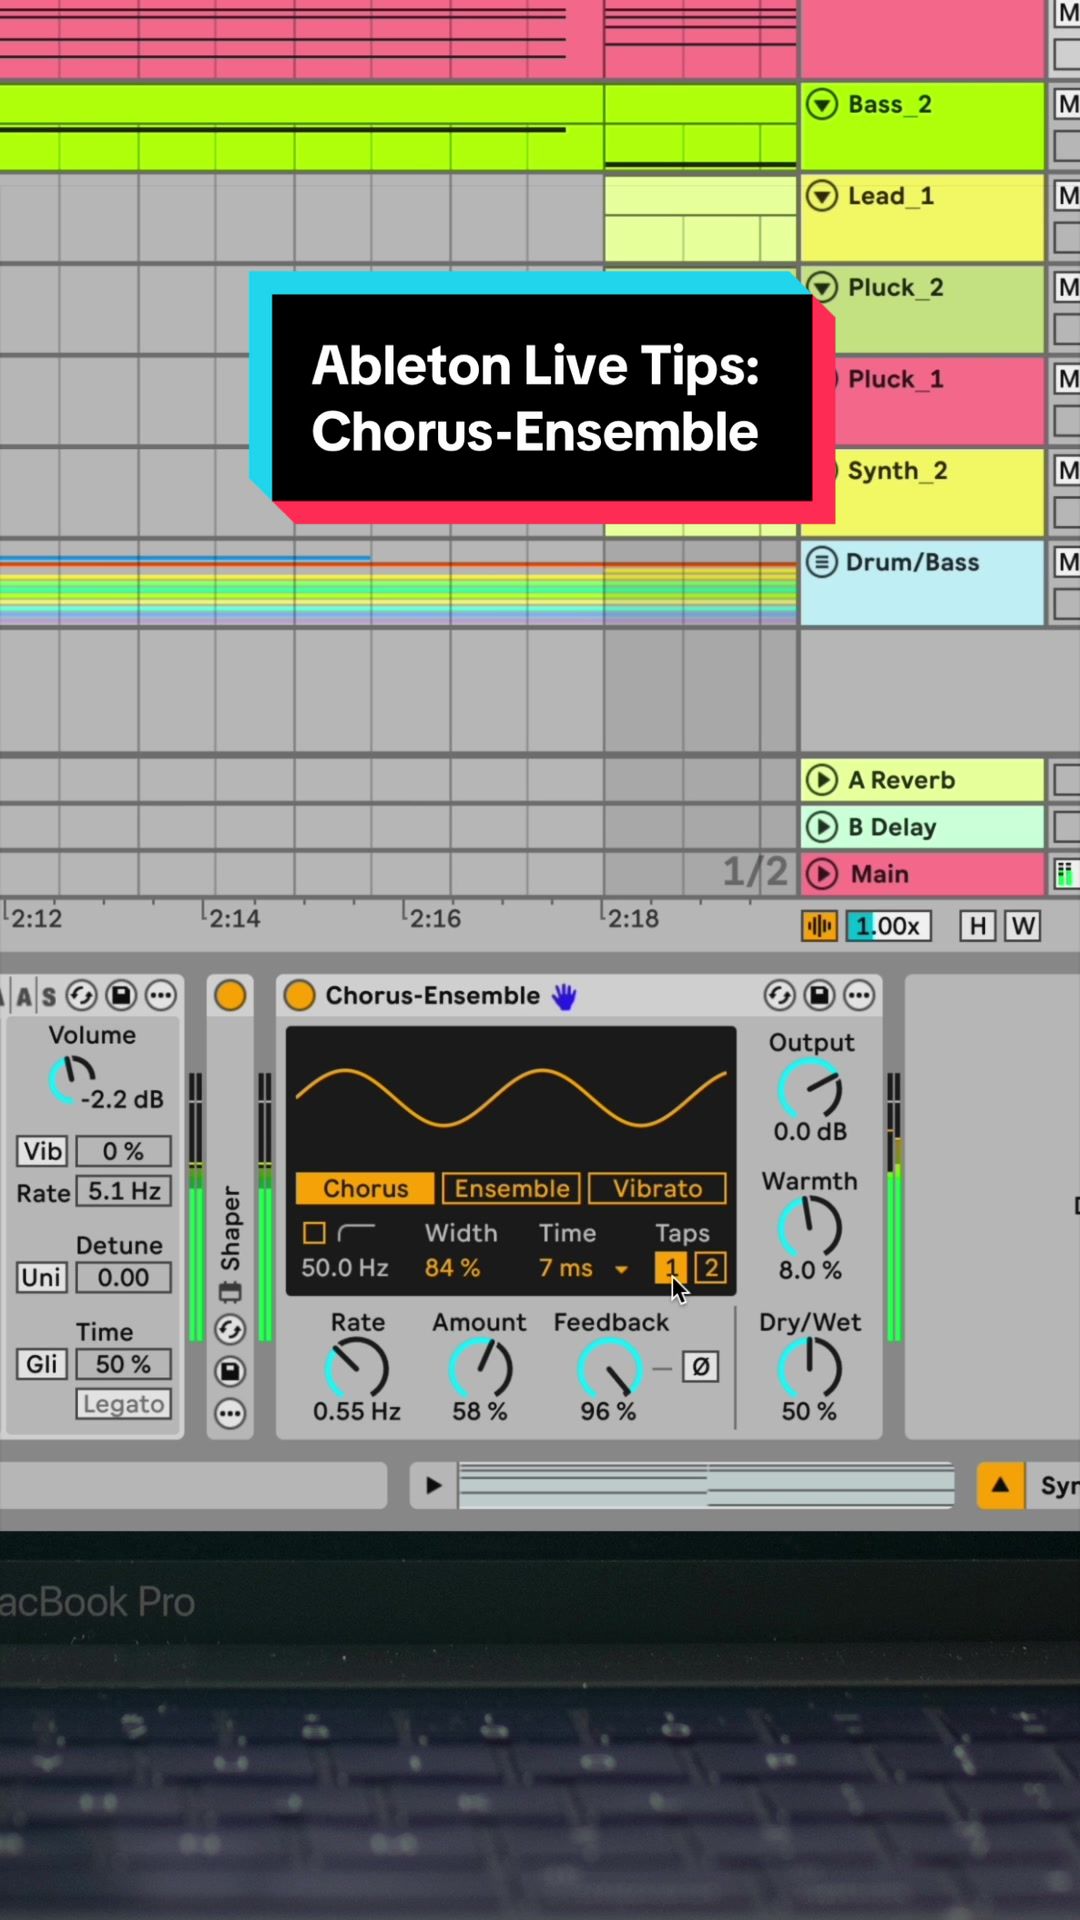Open the Time dropdown arrow after 7 ms
This screenshot has width=1080, height=1920.
point(621,1269)
